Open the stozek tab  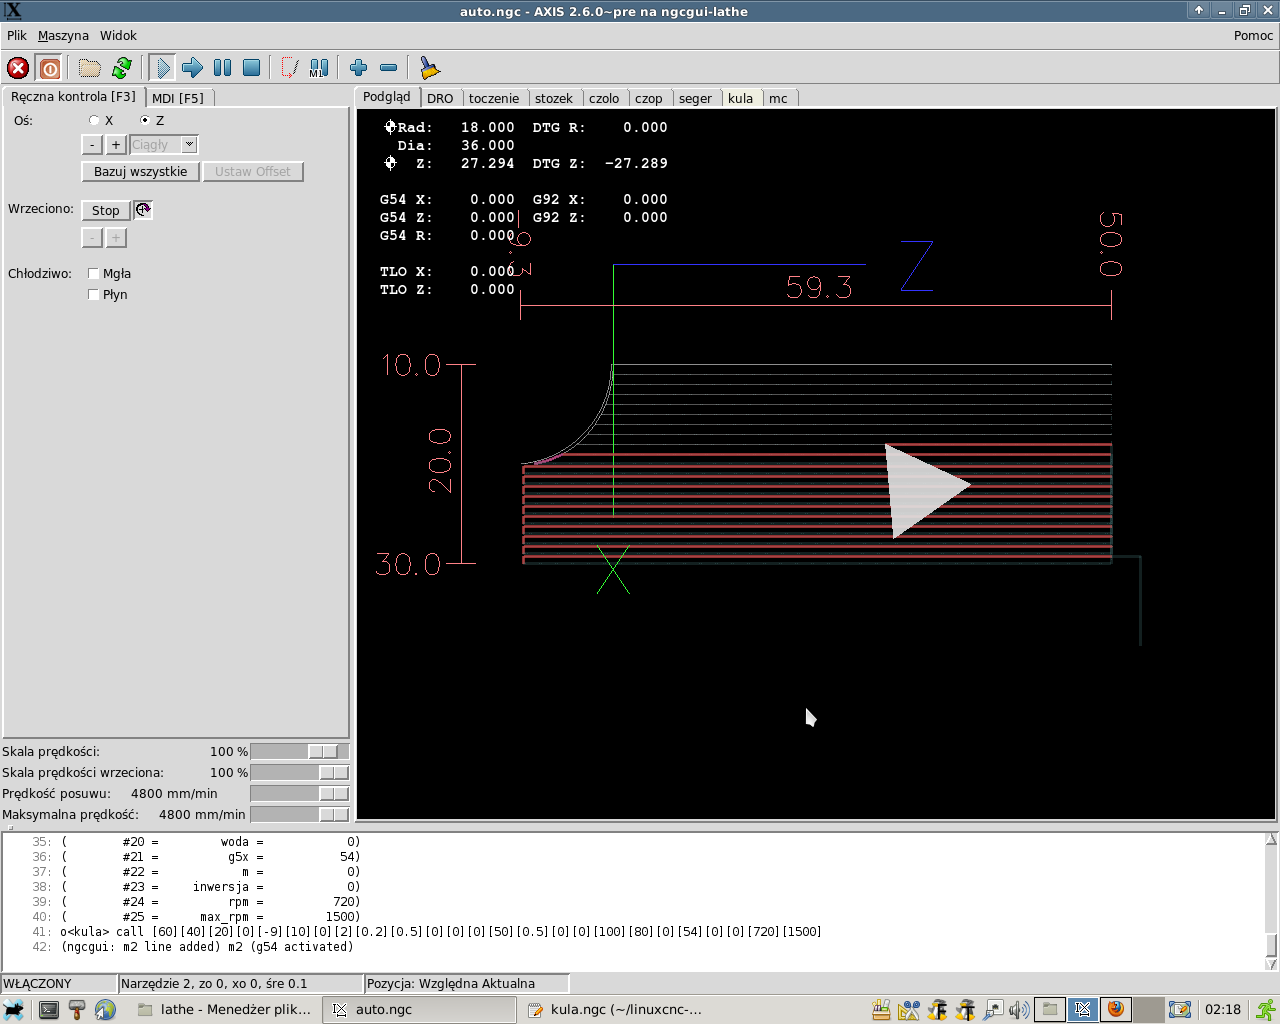pos(554,98)
